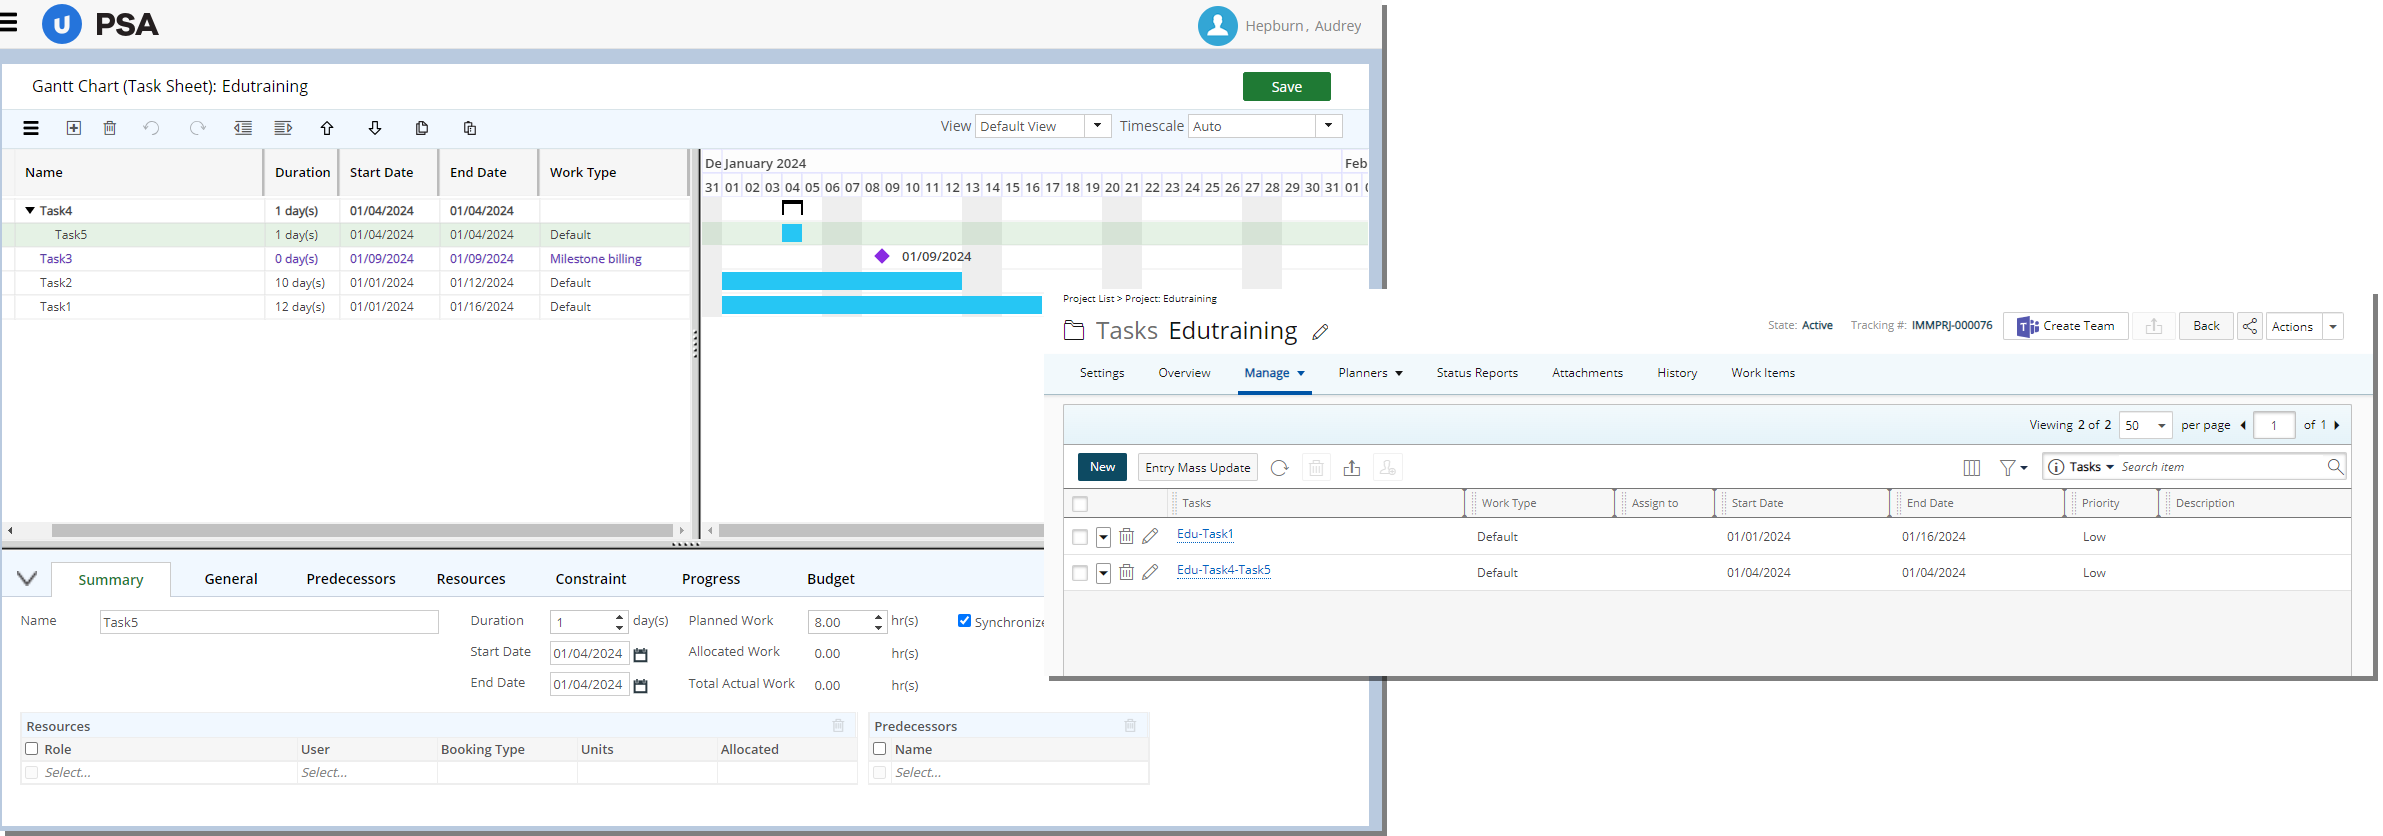Screen dimensions: 2383x836
Task: Open the filter funnel dropdown
Action: click(2013, 468)
